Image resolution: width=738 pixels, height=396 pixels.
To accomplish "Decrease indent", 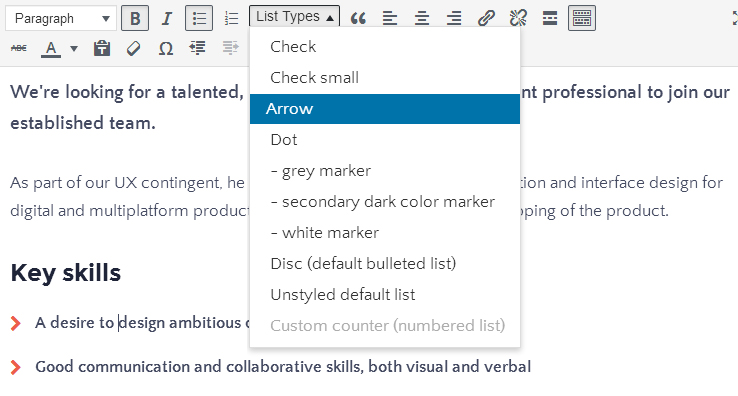I will (x=198, y=48).
